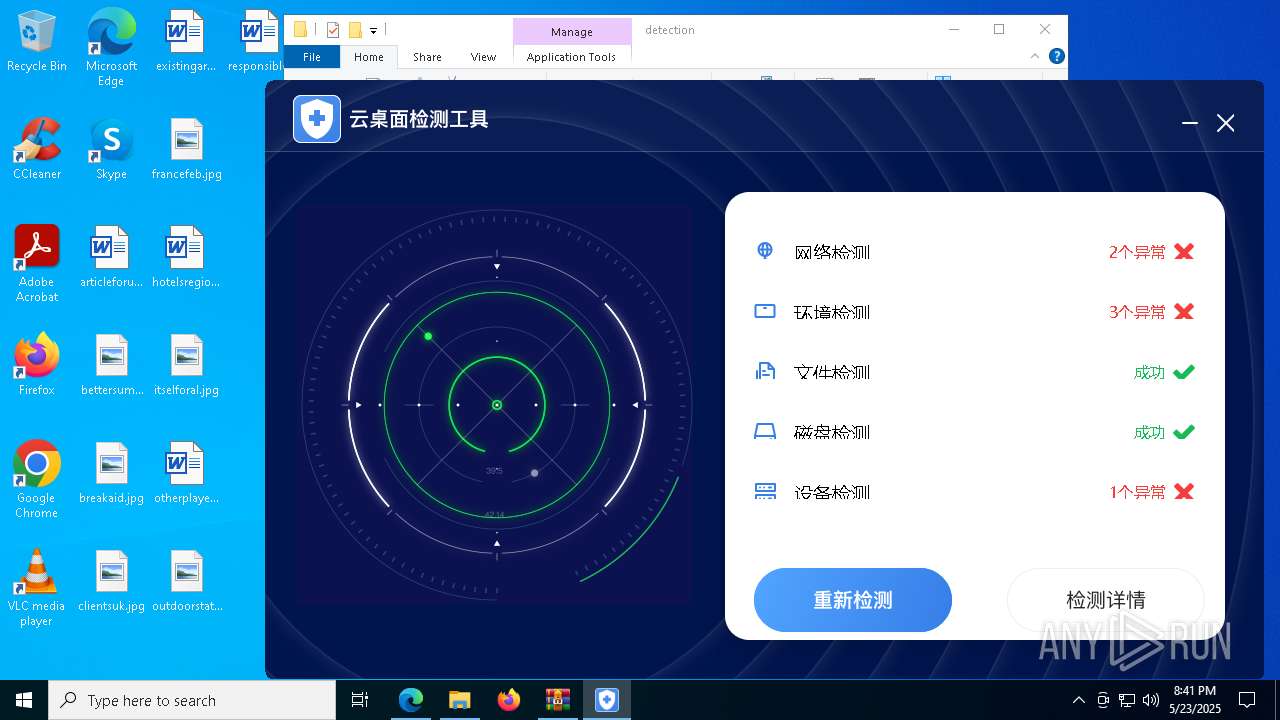
Task: Click the 设备检测 row label
Action: pyautogui.click(x=832, y=492)
